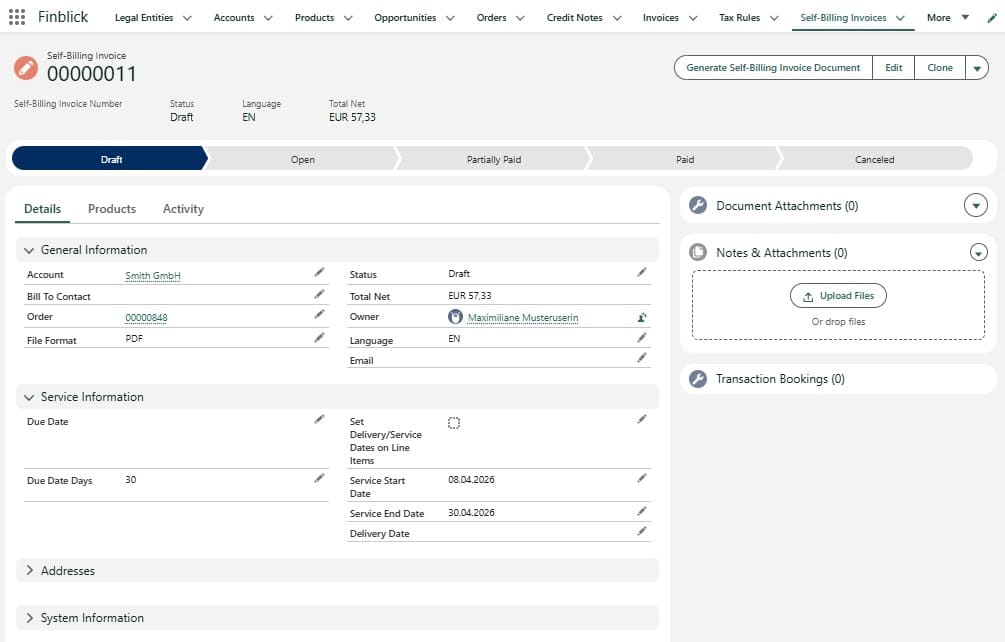Viewport: 1005px width, 642px height.
Task: Open the Products nav dropdown chevron
Action: tap(348, 18)
